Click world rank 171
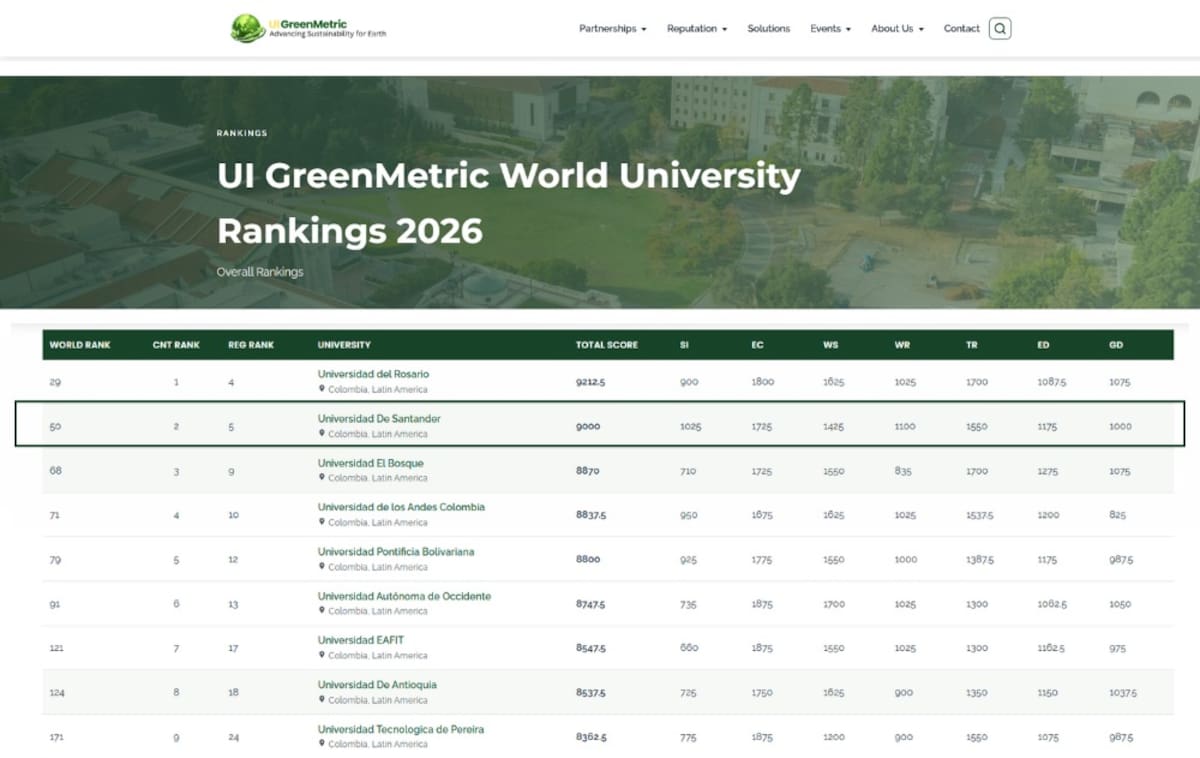 click(56, 737)
